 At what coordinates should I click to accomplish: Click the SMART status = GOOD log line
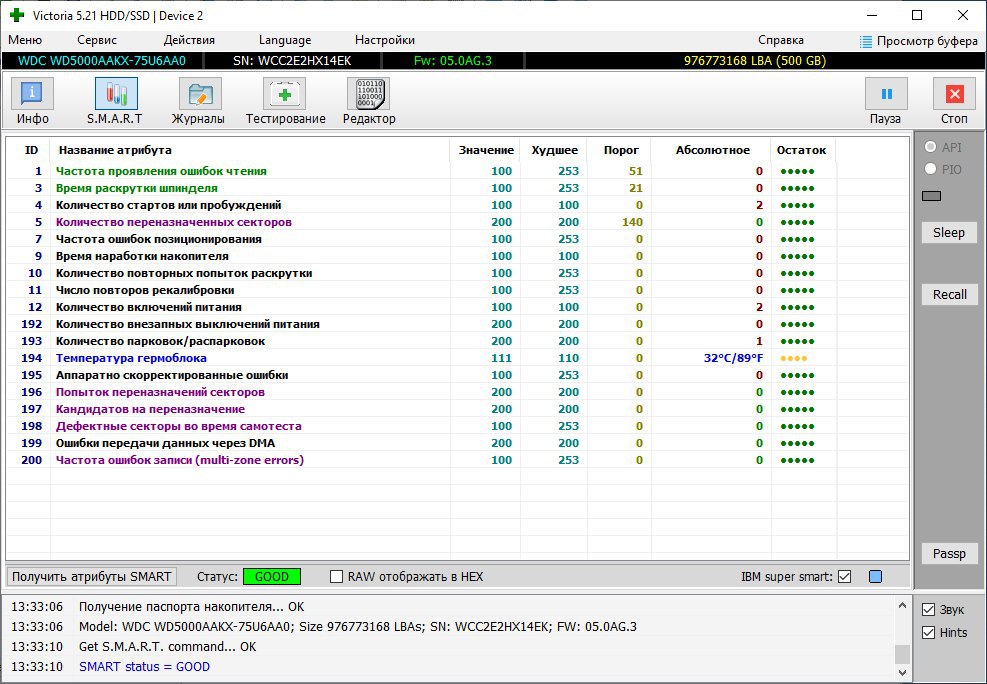coord(144,666)
